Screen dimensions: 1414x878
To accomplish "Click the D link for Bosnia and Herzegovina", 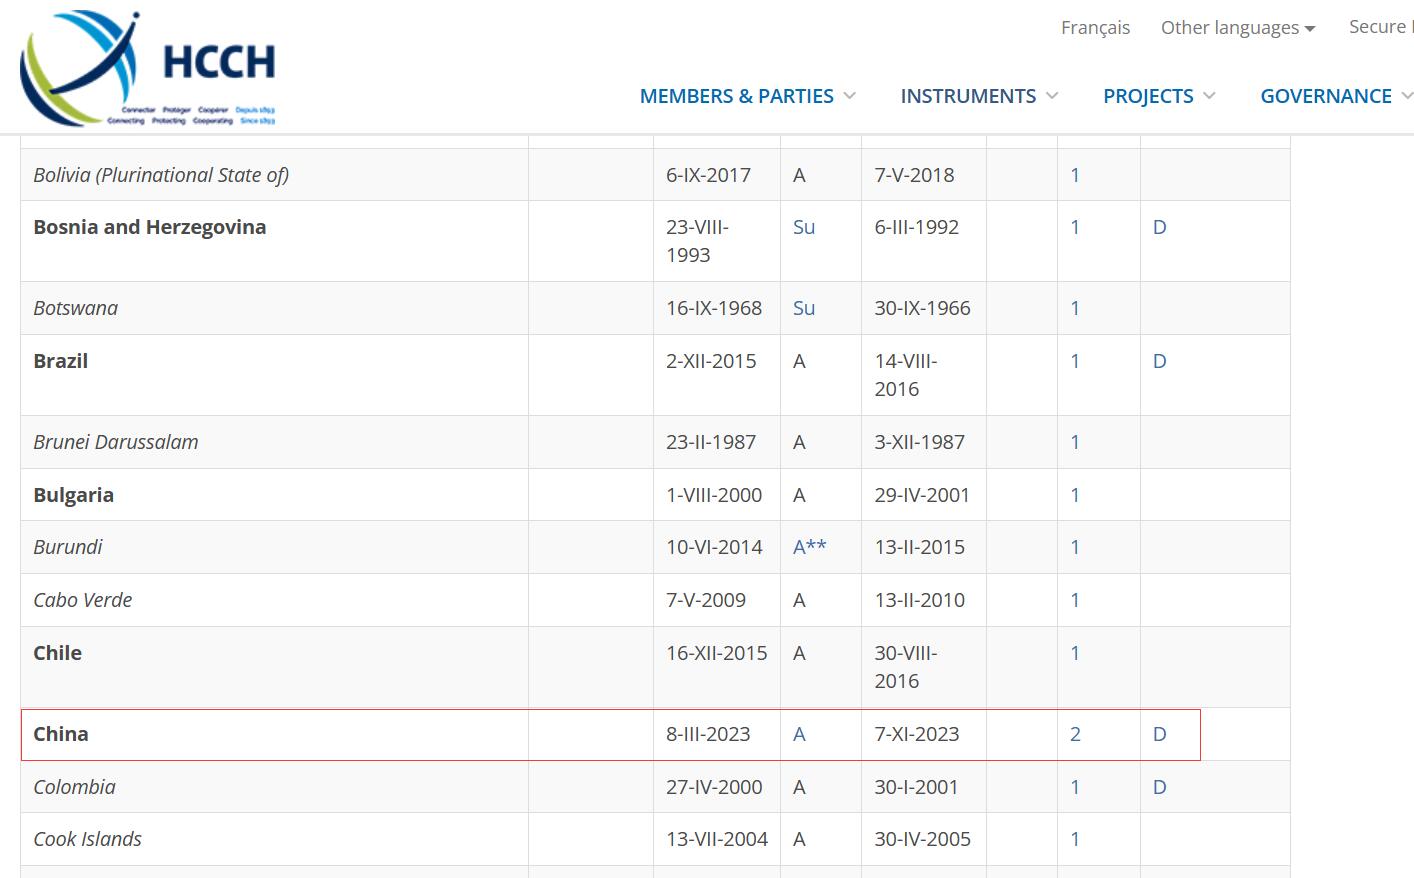I will (x=1159, y=227).
